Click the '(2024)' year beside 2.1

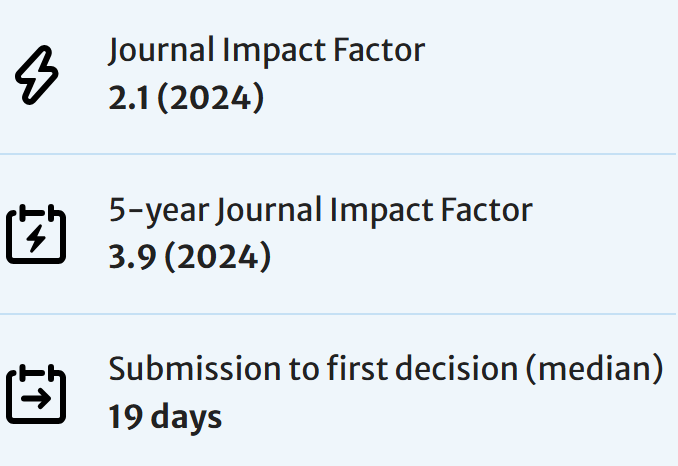pos(210,99)
